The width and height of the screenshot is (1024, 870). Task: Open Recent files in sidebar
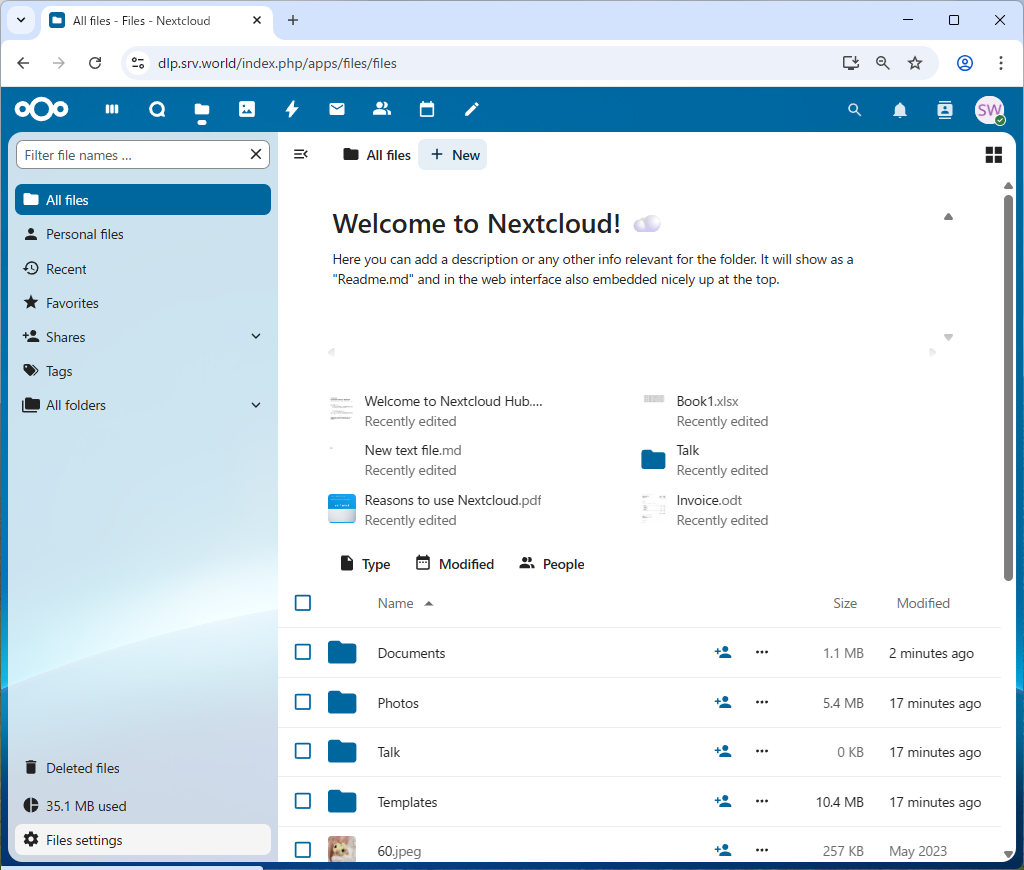[x=66, y=269]
